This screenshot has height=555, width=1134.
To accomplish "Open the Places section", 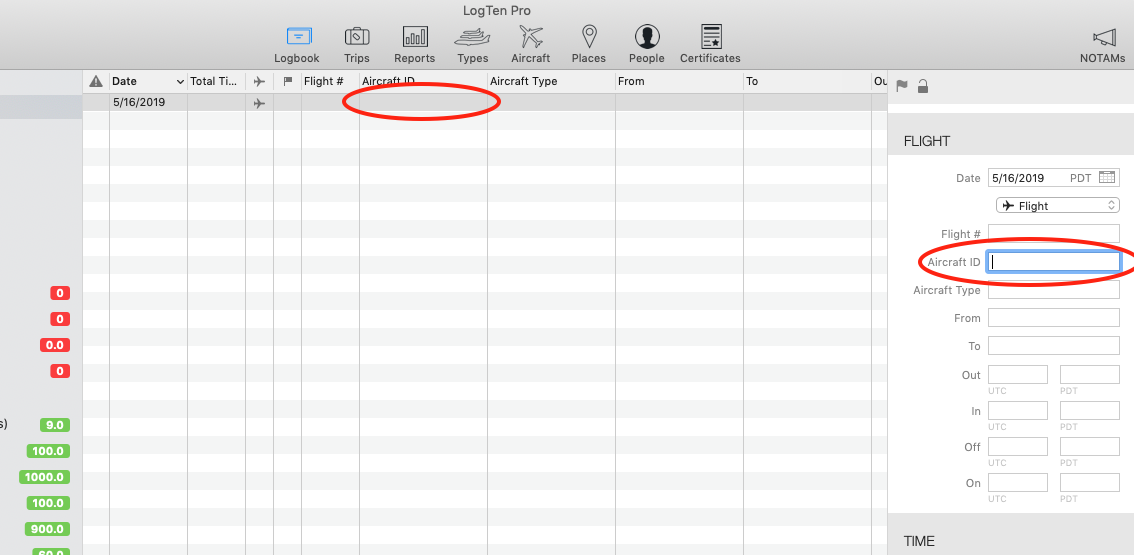I will (x=589, y=44).
